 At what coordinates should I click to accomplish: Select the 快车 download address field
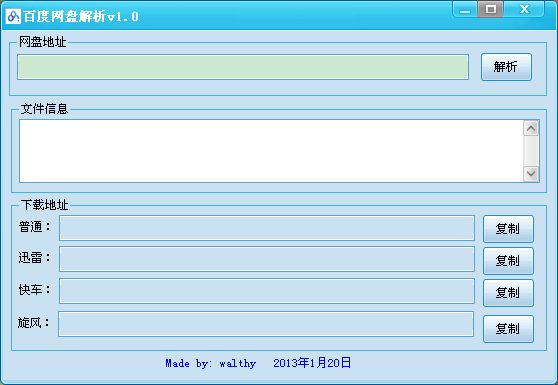click(x=267, y=291)
